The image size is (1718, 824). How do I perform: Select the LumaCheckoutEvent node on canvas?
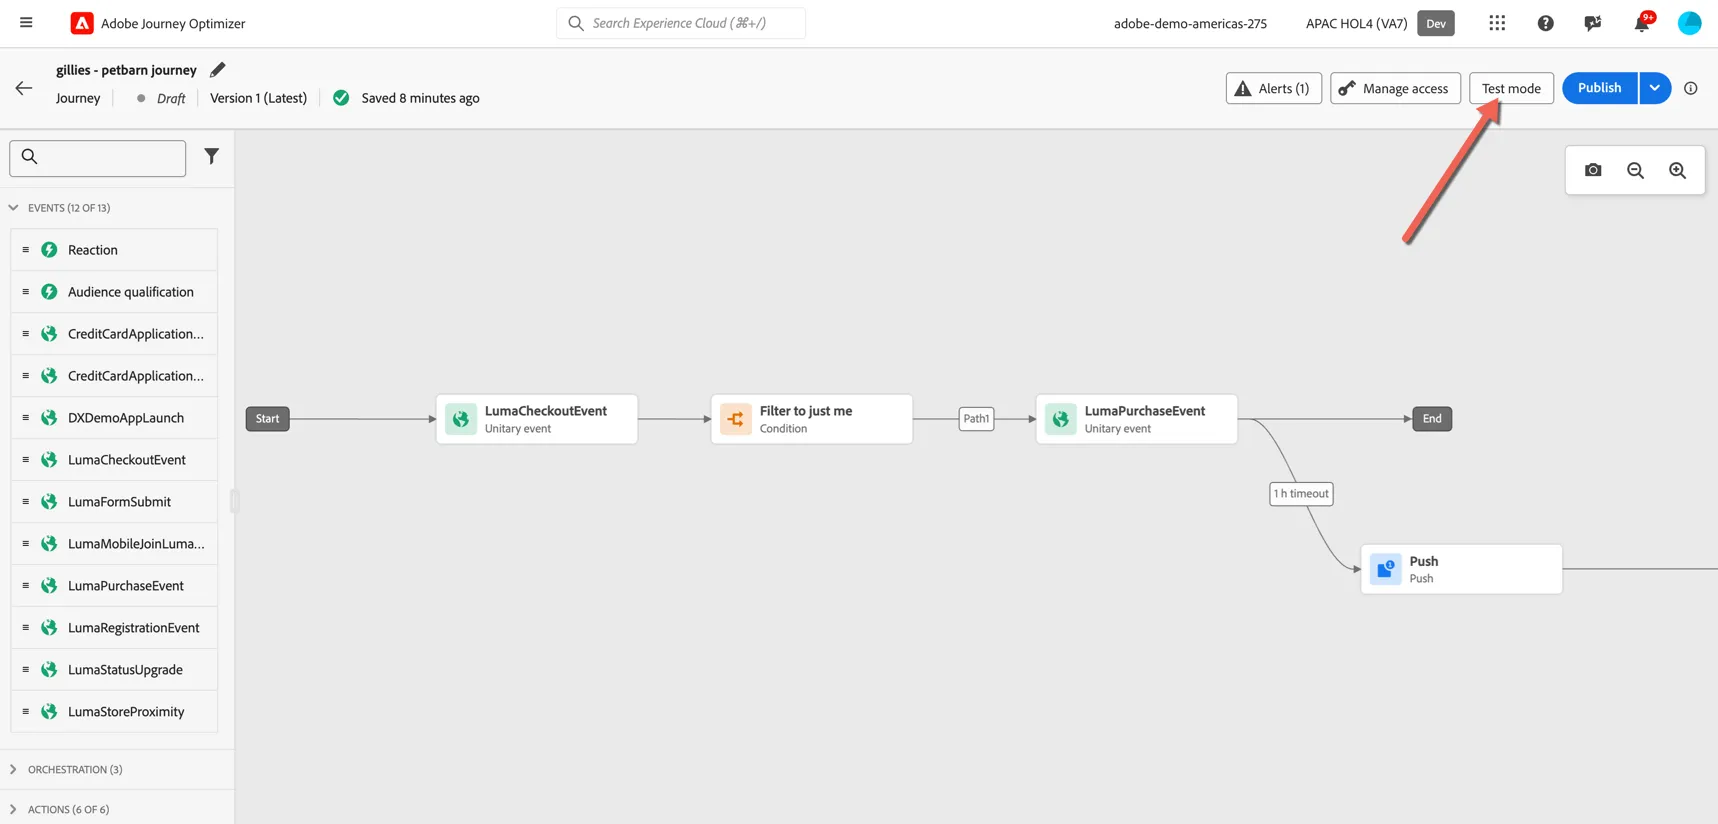tap(537, 419)
